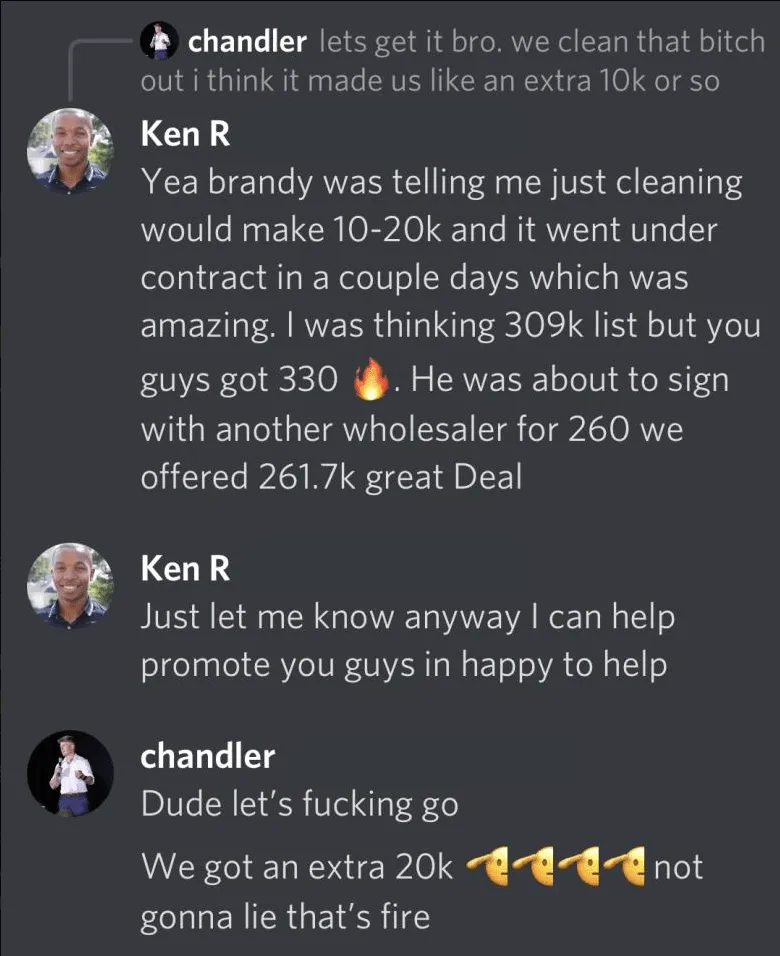Click chandler name in the reply preview

[247, 41]
